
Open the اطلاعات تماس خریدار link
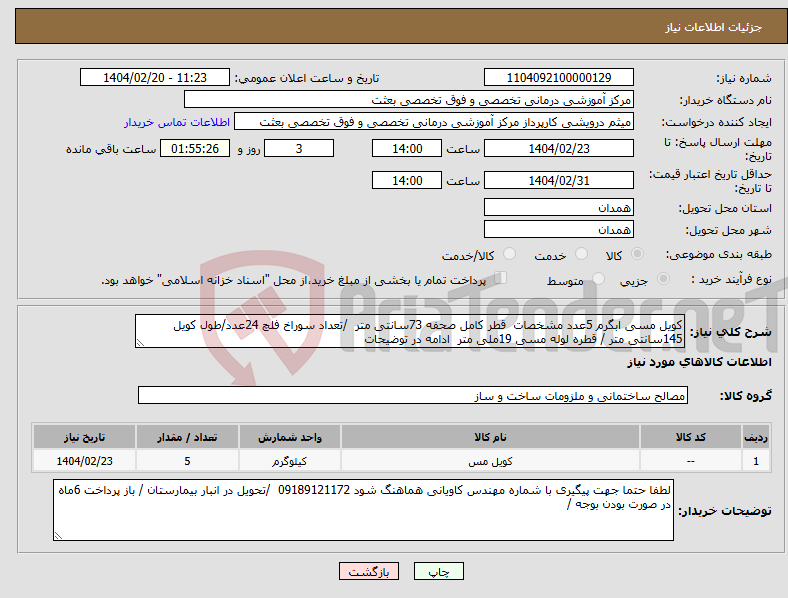[177, 122]
